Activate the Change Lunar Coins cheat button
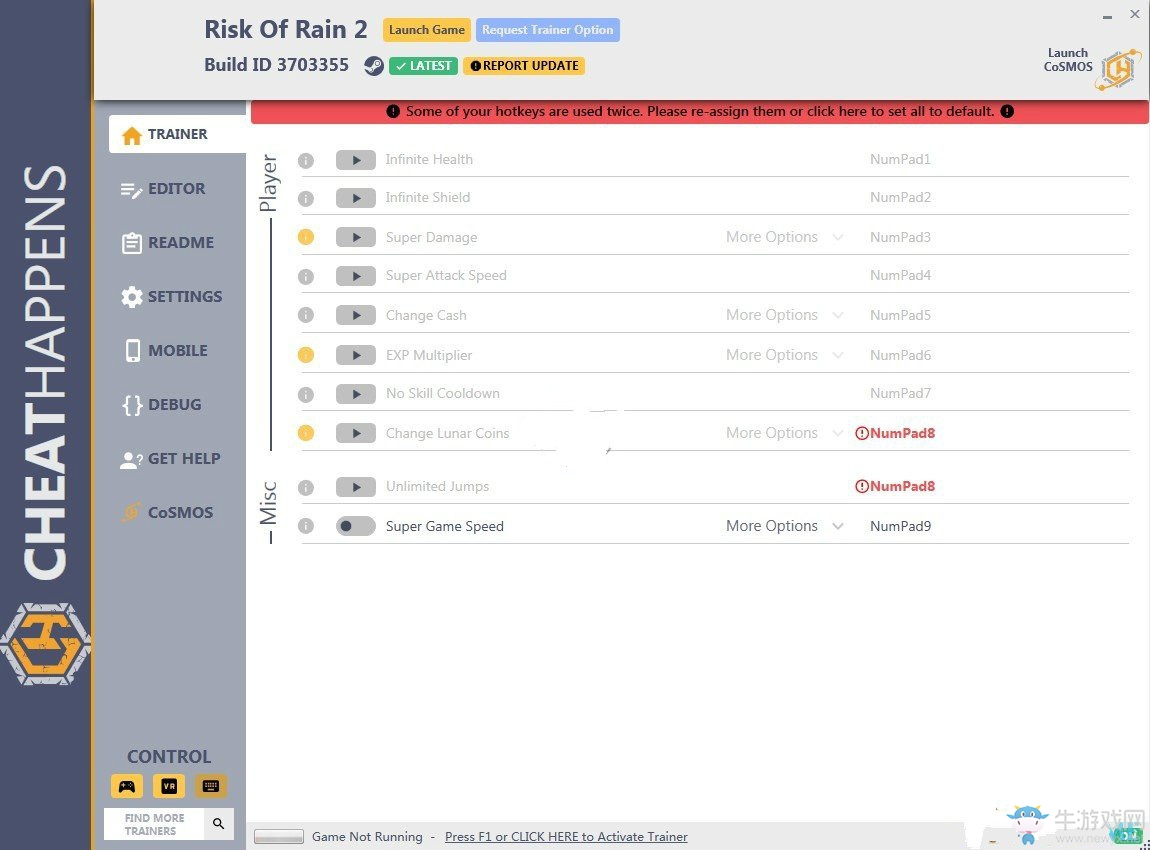1150x850 pixels. [x=356, y=433]
